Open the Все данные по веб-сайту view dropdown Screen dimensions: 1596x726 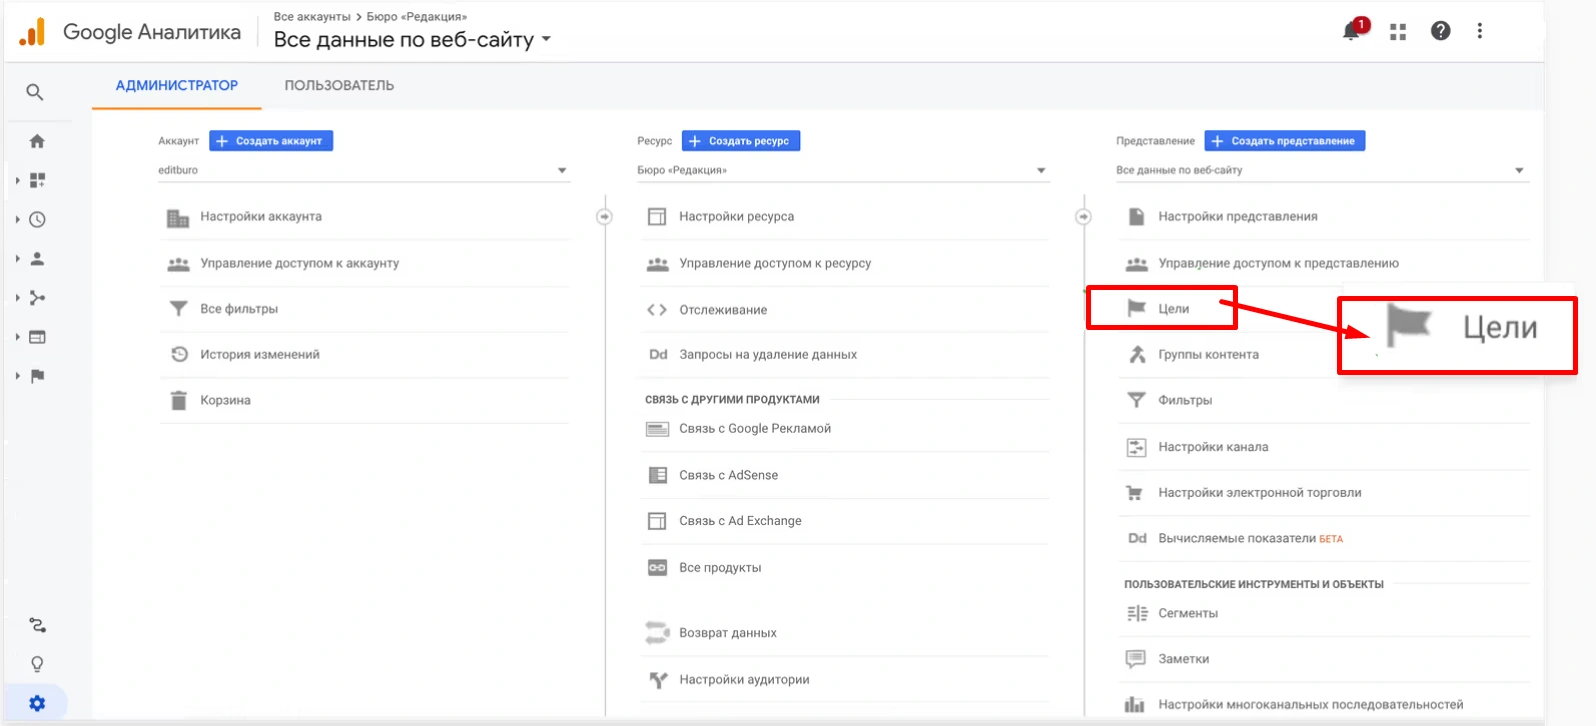(1320, 170)
